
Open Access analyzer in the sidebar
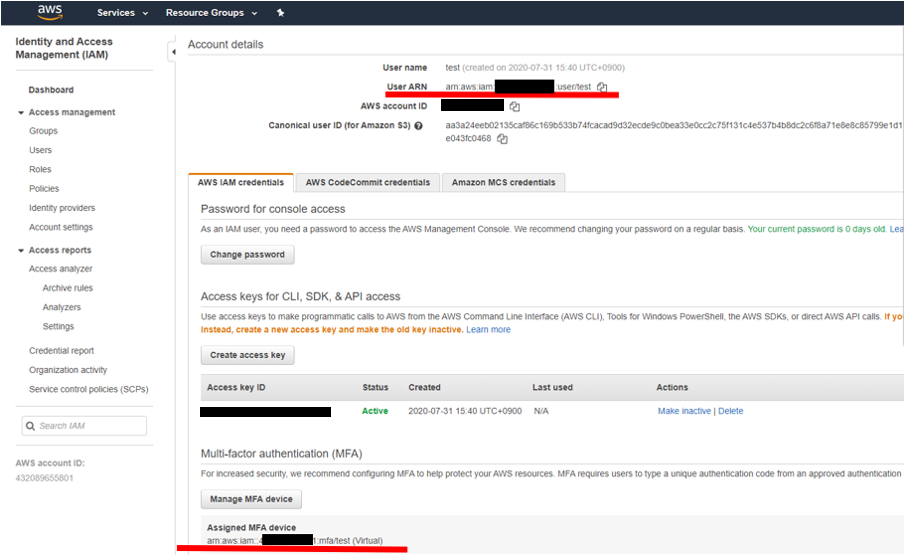coord(61,269)
